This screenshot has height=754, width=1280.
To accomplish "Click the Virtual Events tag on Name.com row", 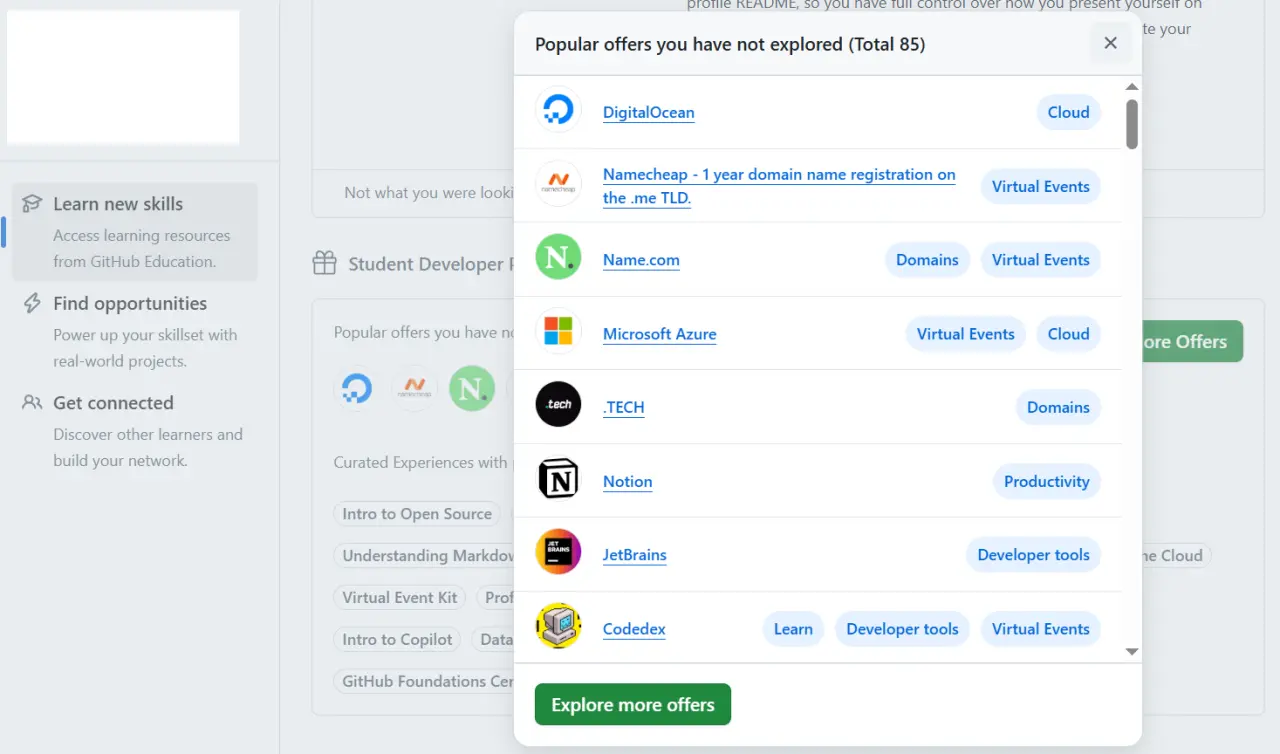I will (x=1040, y=260).
